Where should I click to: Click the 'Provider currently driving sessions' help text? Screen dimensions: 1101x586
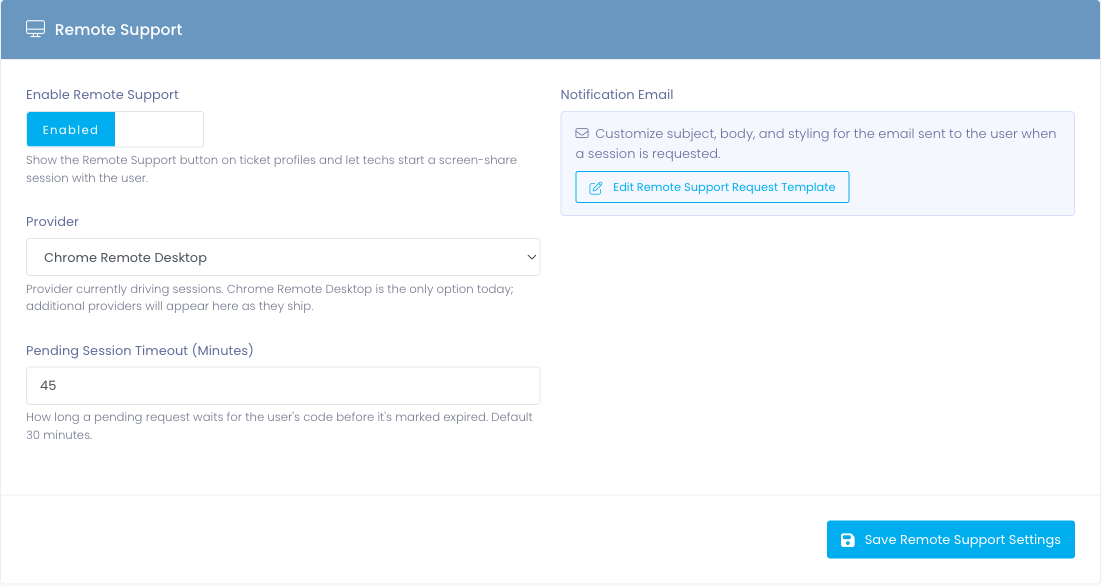point(270,298)
